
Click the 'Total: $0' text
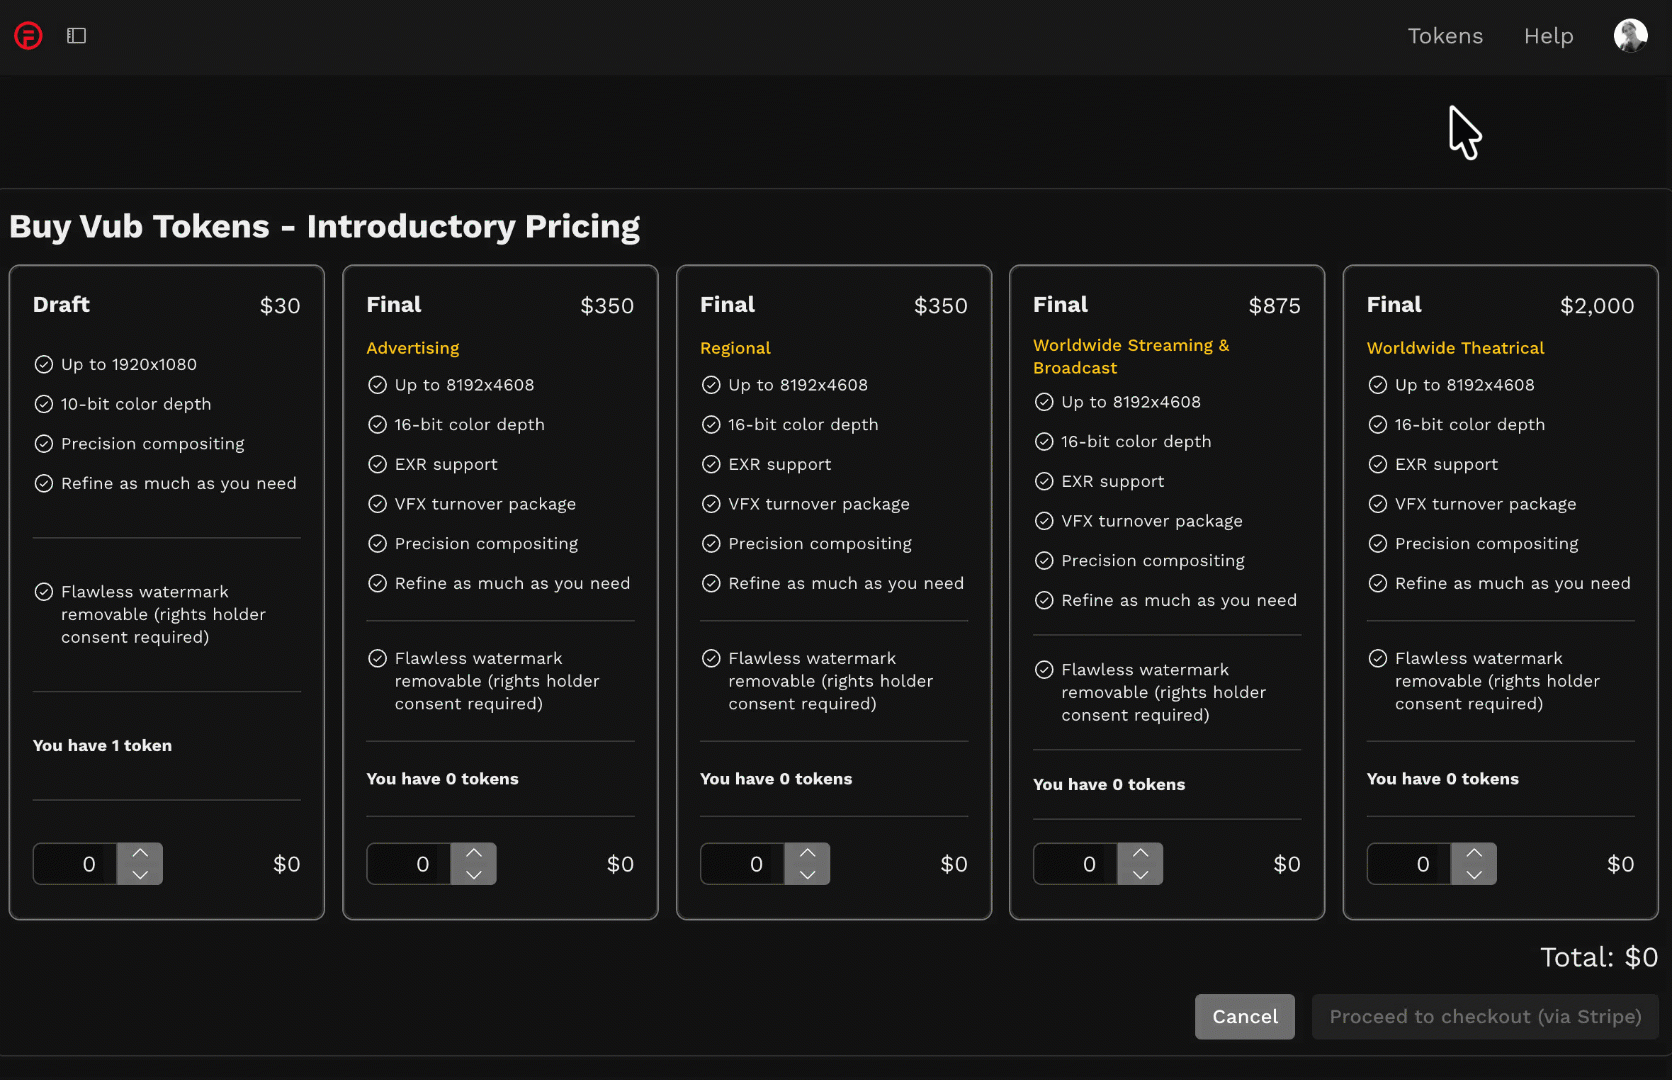click(1598, 957)
